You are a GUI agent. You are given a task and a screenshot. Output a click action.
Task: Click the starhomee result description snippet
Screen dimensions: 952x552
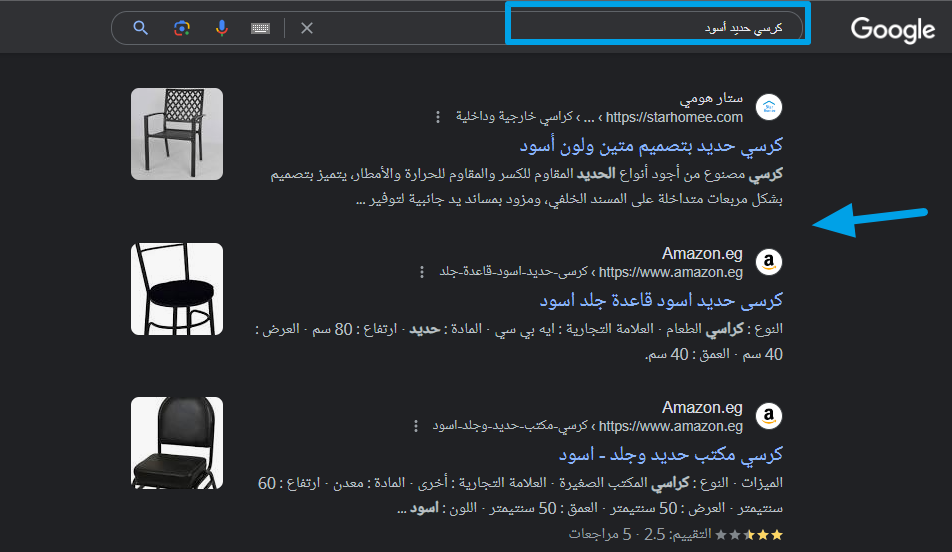[526, 186]
